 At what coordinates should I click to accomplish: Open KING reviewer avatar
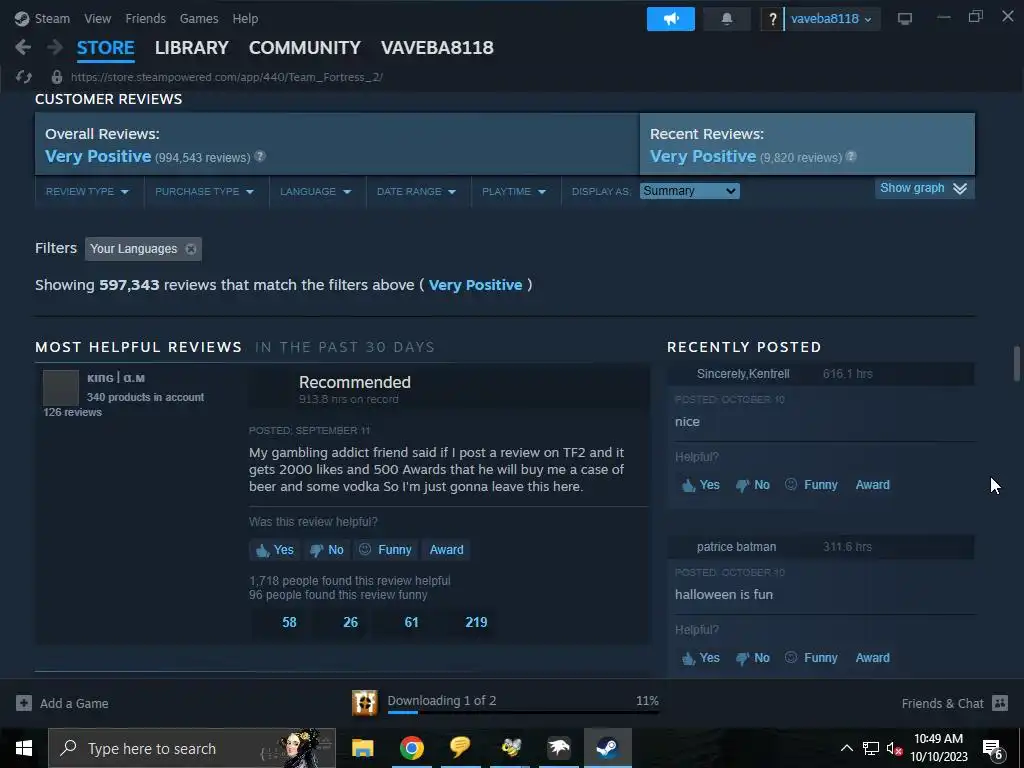click(x=61, y=388)
